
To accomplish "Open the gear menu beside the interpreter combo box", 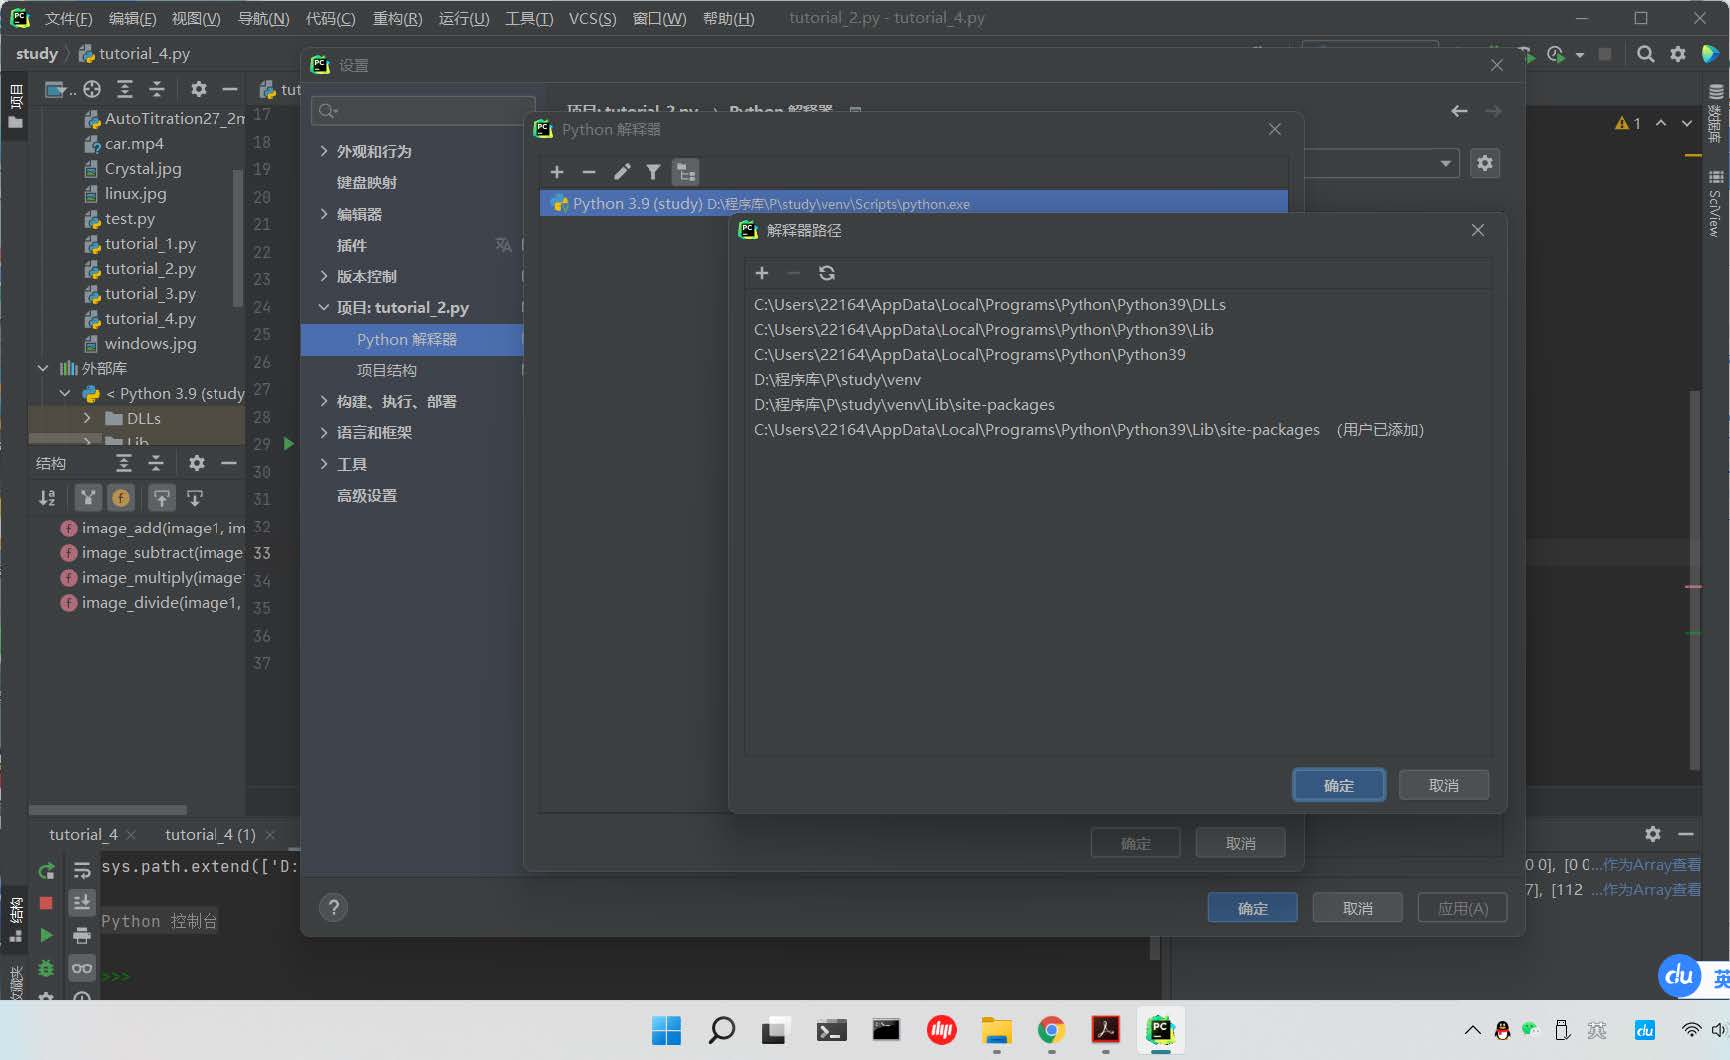I will [1485, 163].
